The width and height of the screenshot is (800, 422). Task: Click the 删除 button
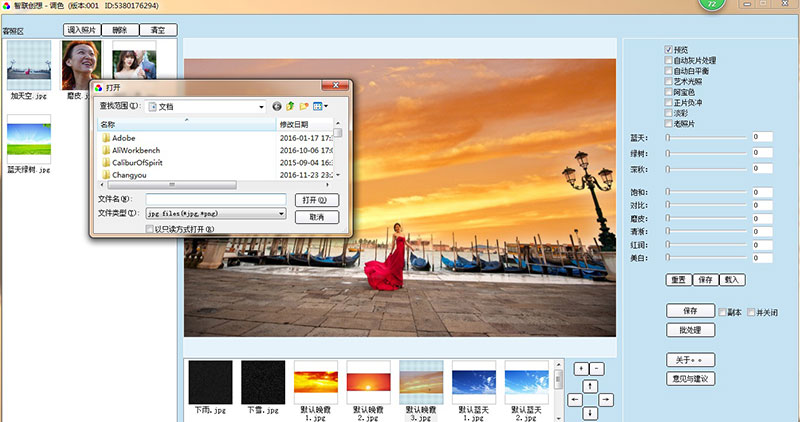click(x=120, y=30)
